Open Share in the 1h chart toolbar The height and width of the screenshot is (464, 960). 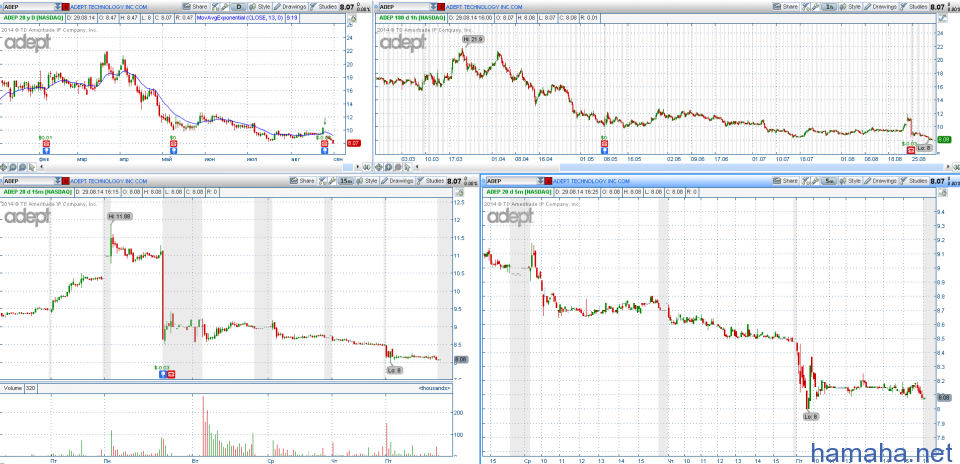pos(786,6)
